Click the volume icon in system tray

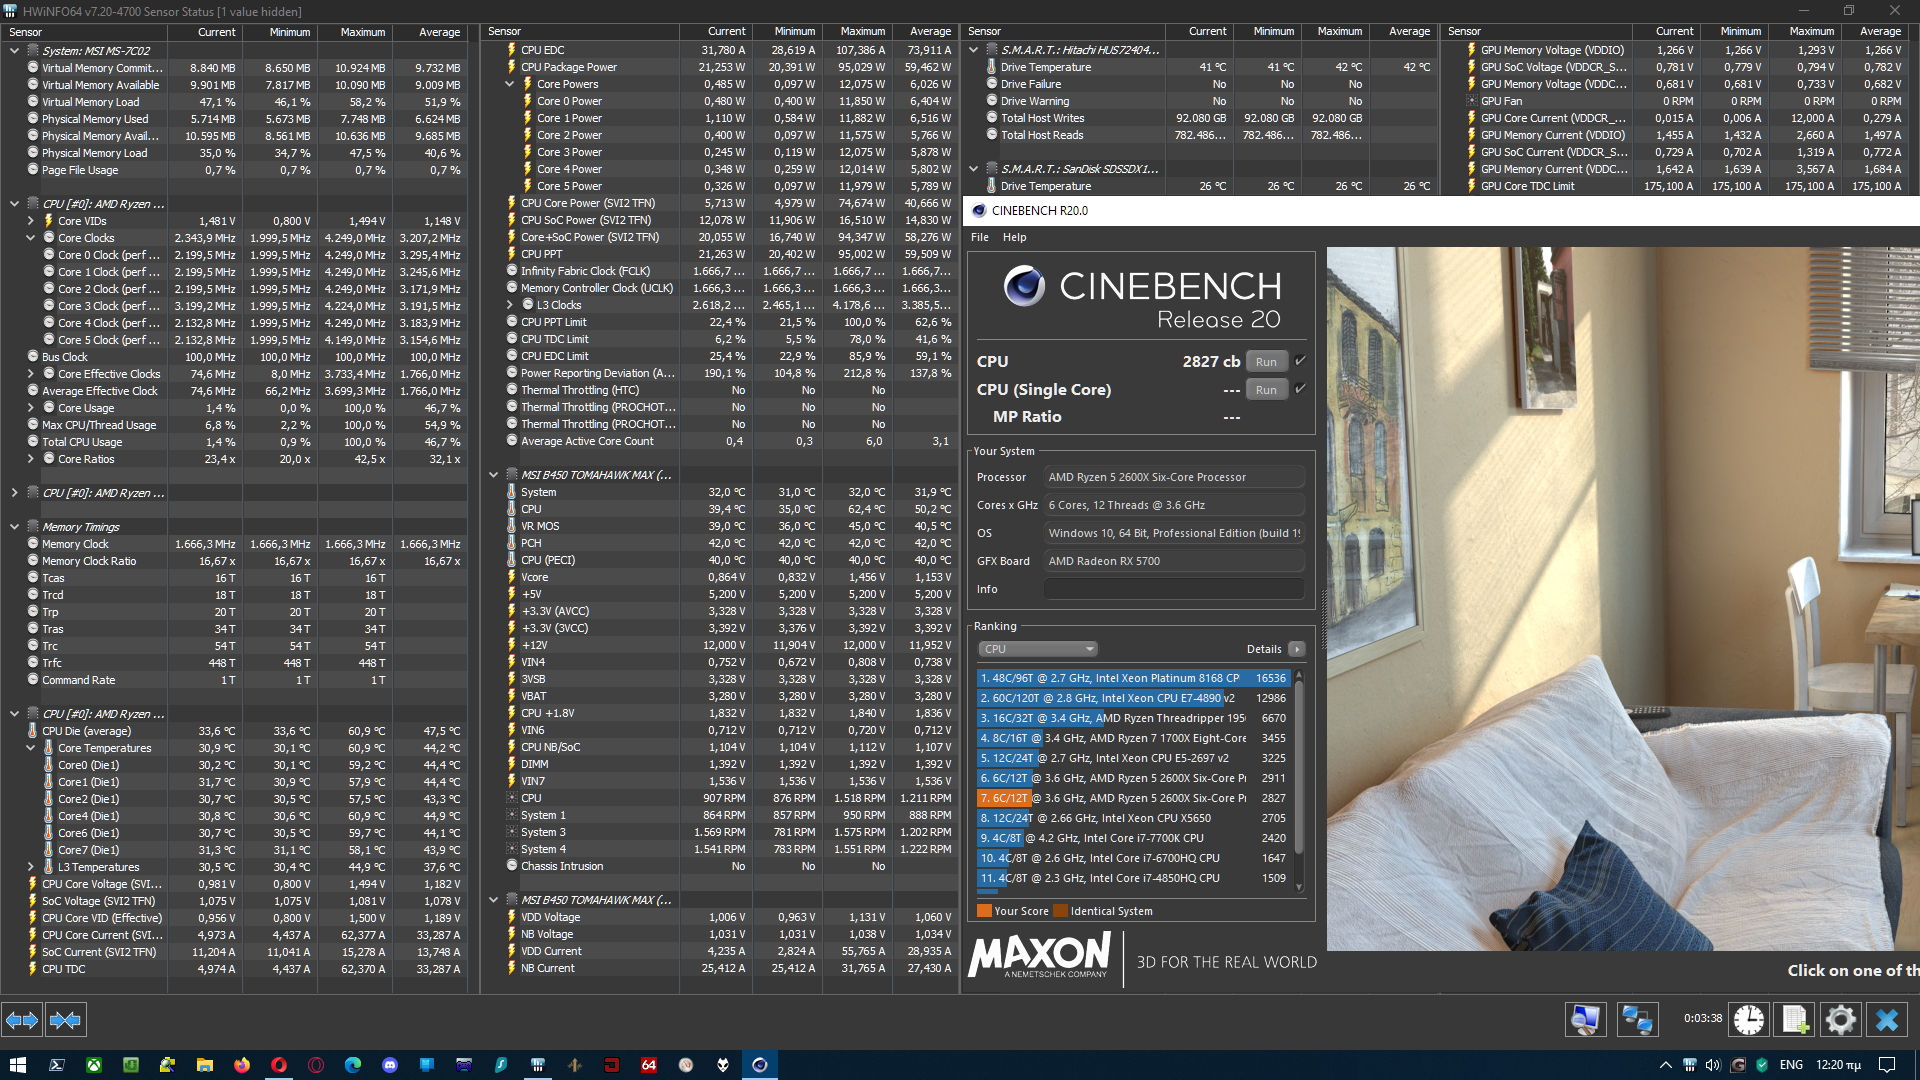point(1713,1065)
